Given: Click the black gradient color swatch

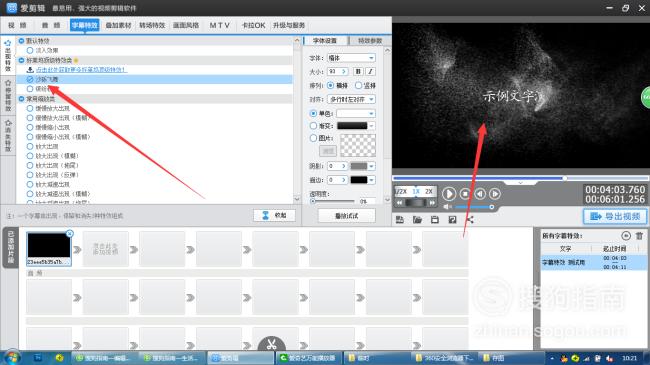Looking at the screenshot, I should coord(352,126).
